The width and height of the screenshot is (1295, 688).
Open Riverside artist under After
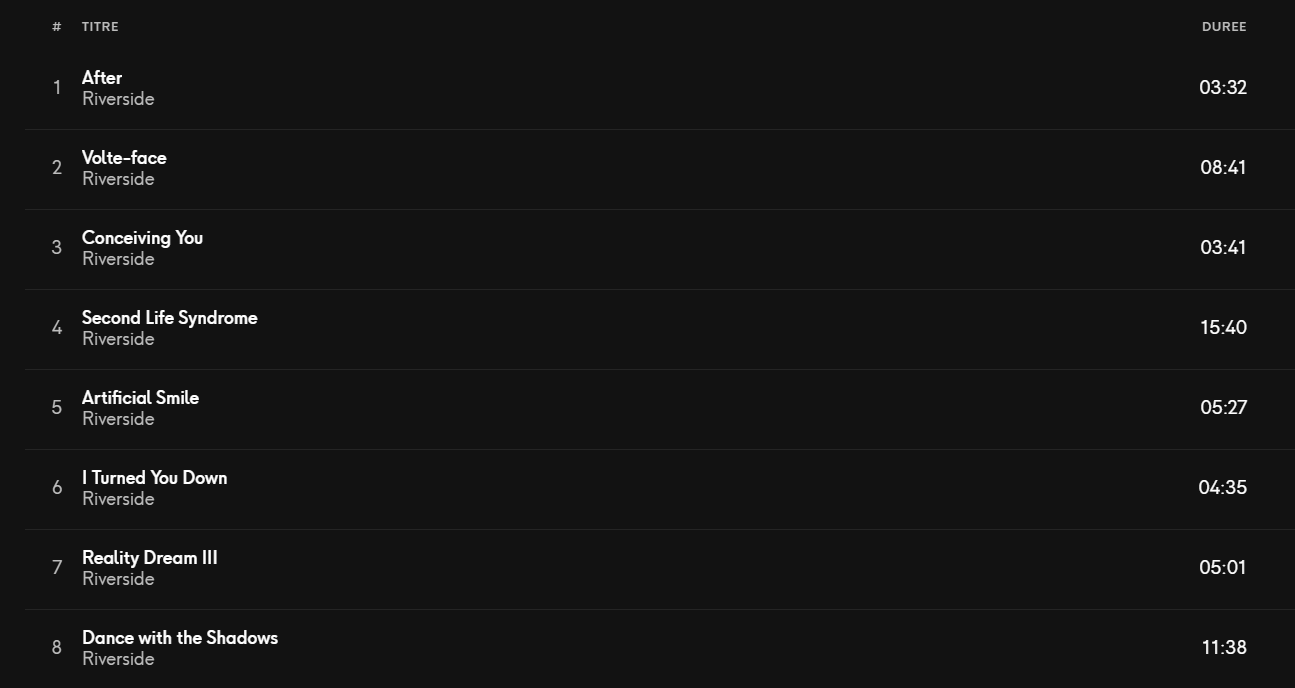coord(118,99)
